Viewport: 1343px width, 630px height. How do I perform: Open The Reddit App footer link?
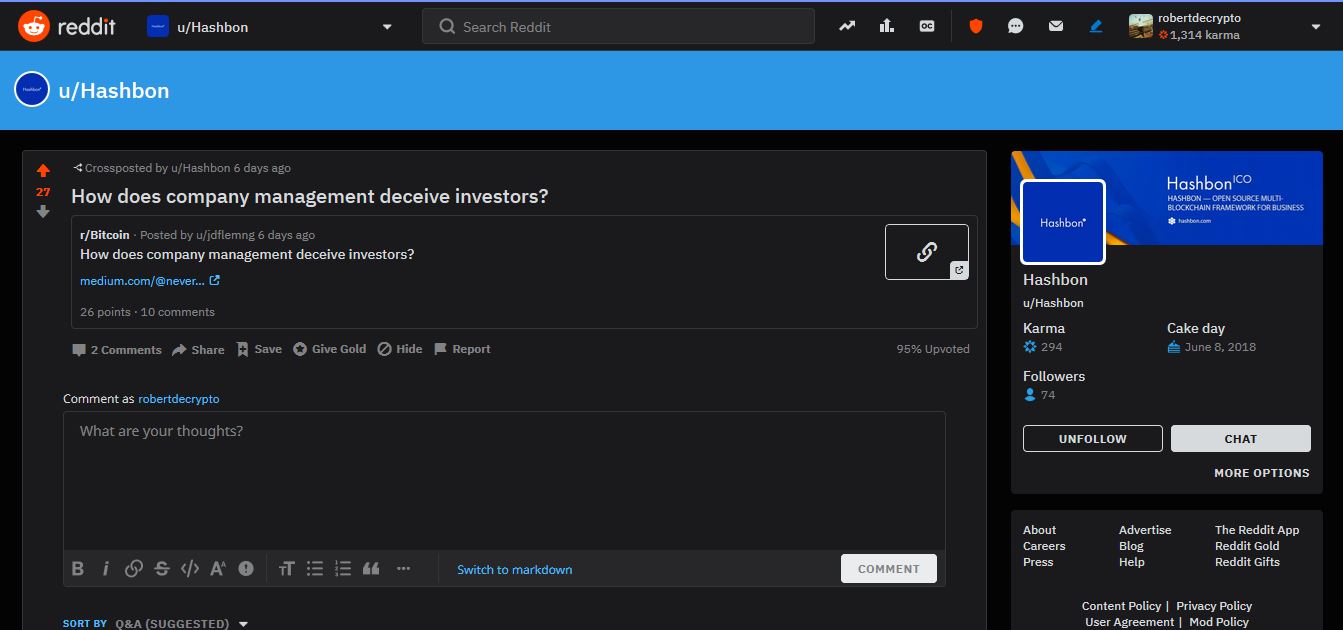click(1257, 530)
